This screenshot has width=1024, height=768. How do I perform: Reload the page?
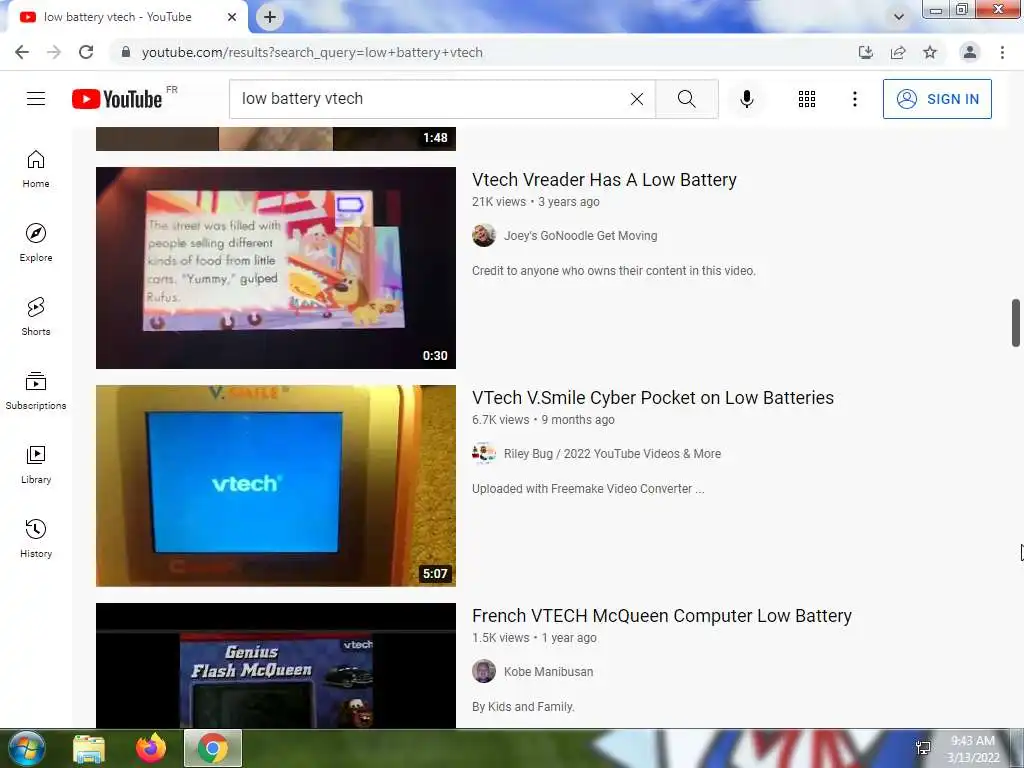(86, 52)
